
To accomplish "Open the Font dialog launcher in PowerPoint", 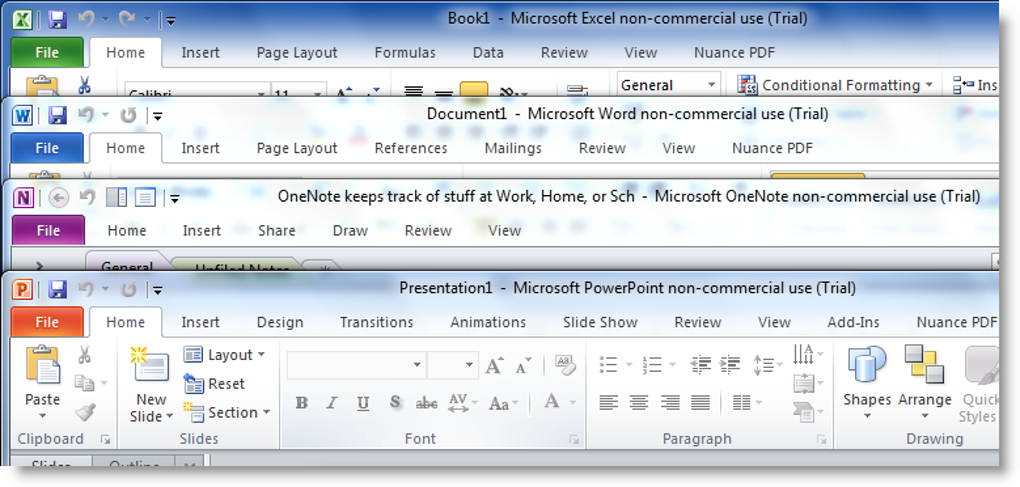I will pos(574,440).
